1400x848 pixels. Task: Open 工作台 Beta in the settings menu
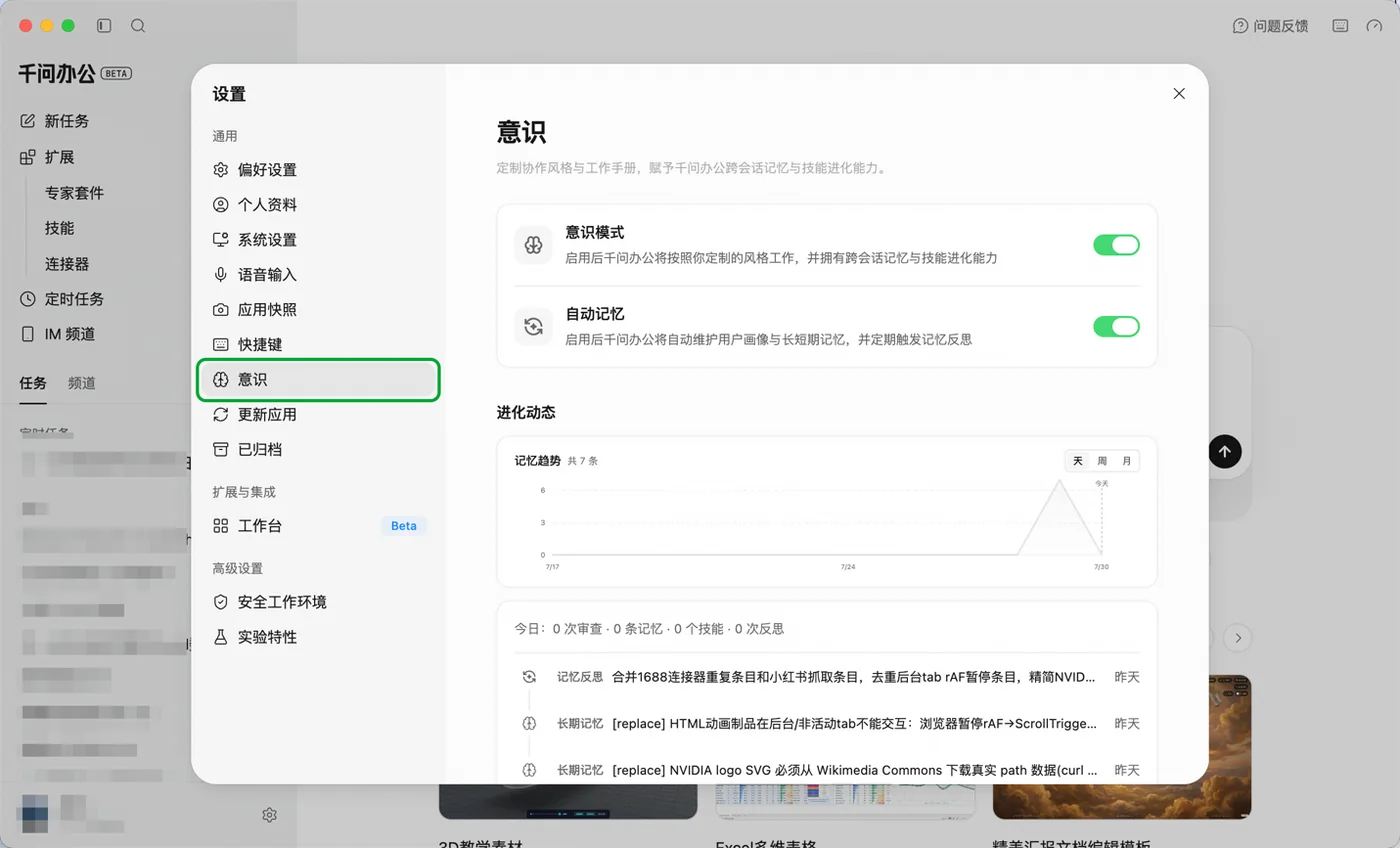coord(318,526)
